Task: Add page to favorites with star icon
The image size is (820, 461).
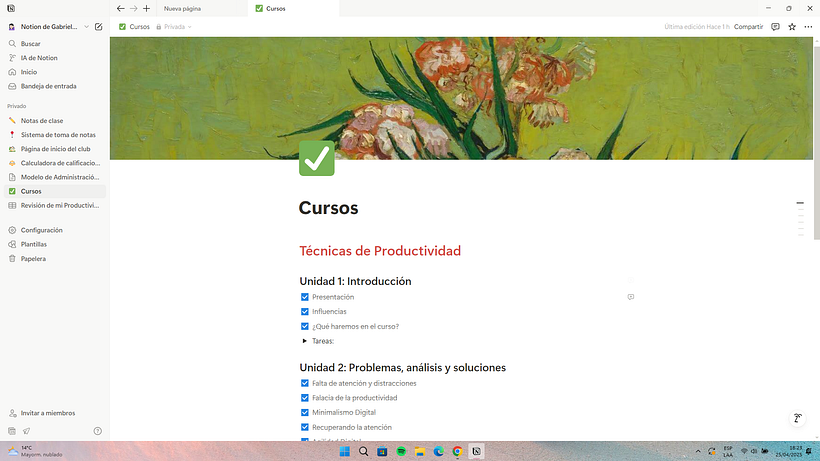Action: point(792,27)
